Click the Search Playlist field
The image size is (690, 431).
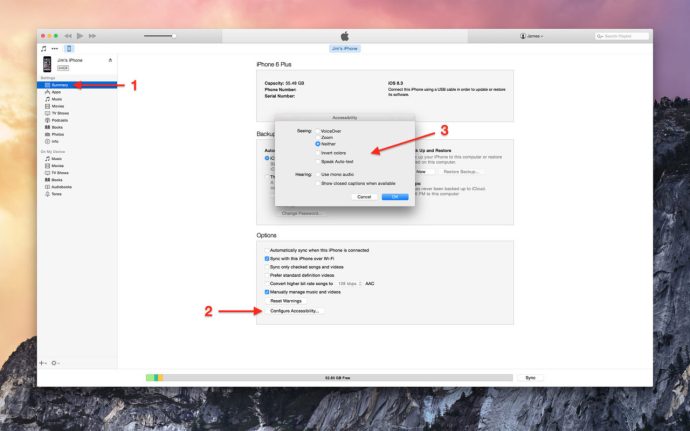[x=622, y=36]
